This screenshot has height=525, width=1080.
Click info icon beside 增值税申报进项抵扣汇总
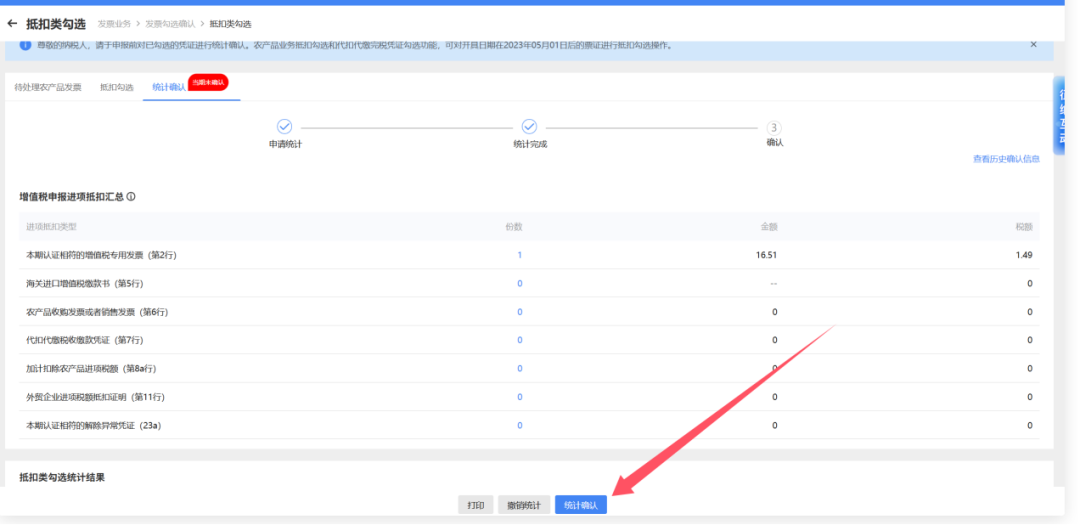click(131, 196)
